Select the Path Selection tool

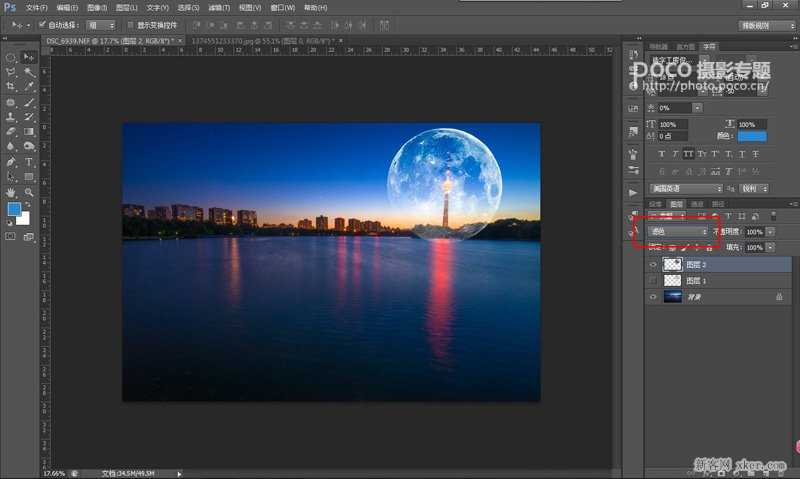(11, 177)
